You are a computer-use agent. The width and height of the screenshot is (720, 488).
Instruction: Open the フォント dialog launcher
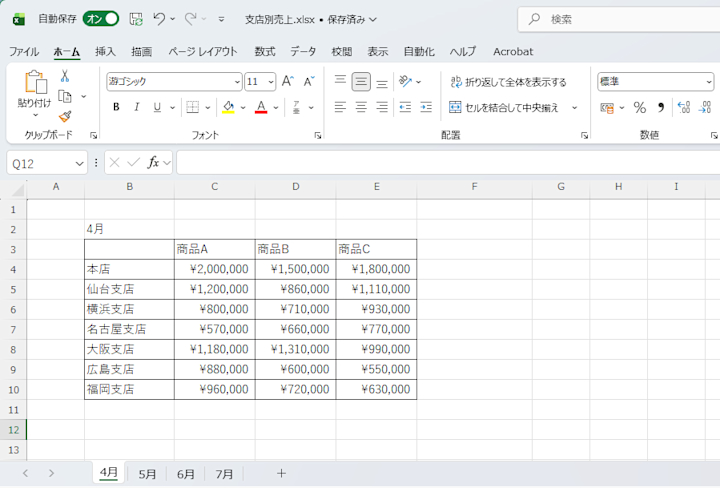(x=318, y=135)
